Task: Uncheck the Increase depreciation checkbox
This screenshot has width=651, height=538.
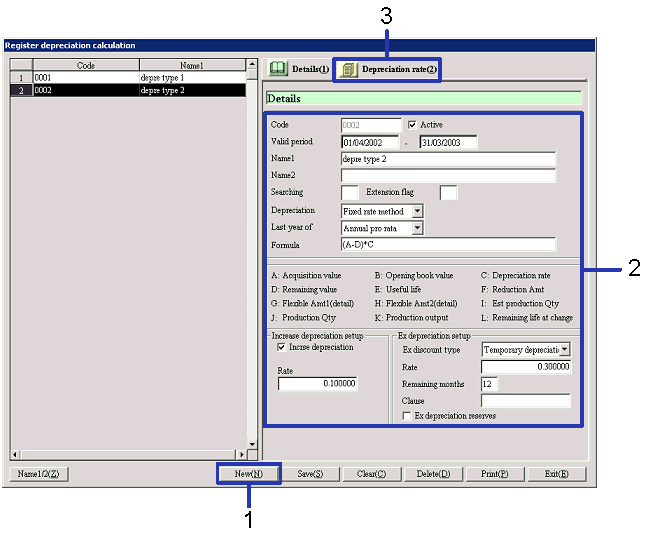Action: (281, 347)
